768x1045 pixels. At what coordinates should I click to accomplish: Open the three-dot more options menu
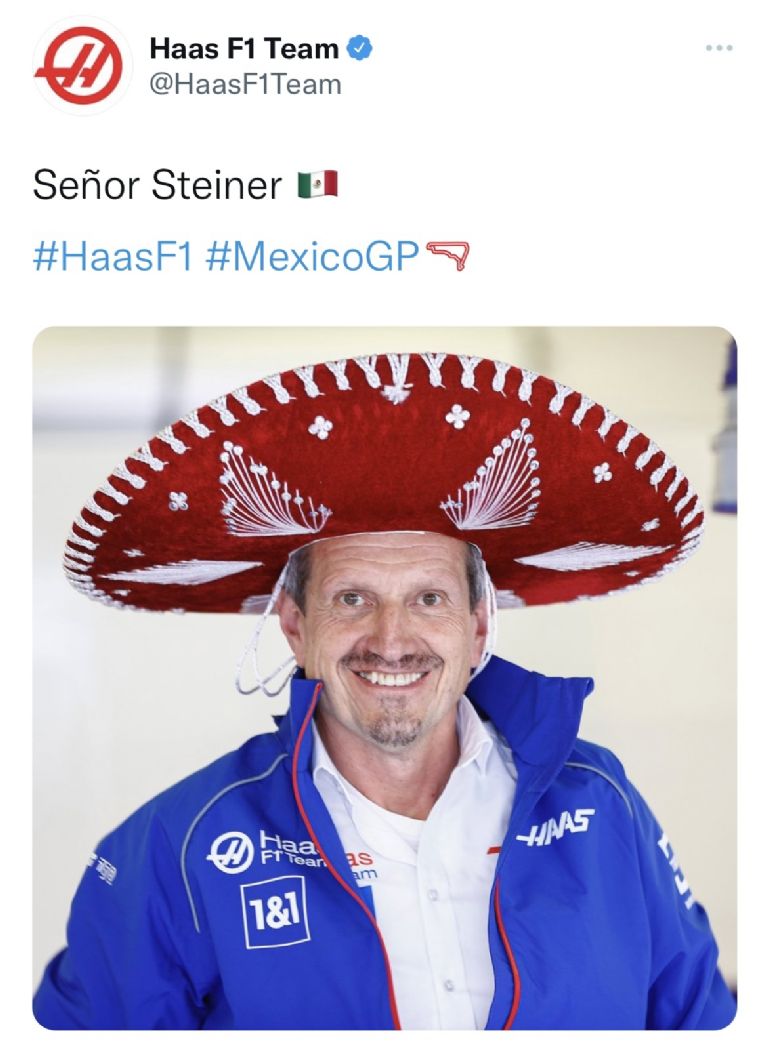[719, 47]
